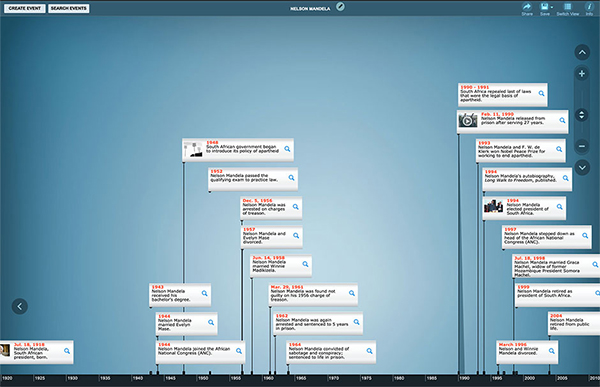Magnify the 1944 joined the ANC event
Screen dimensions: 600x387
click(x=239, y=351)
